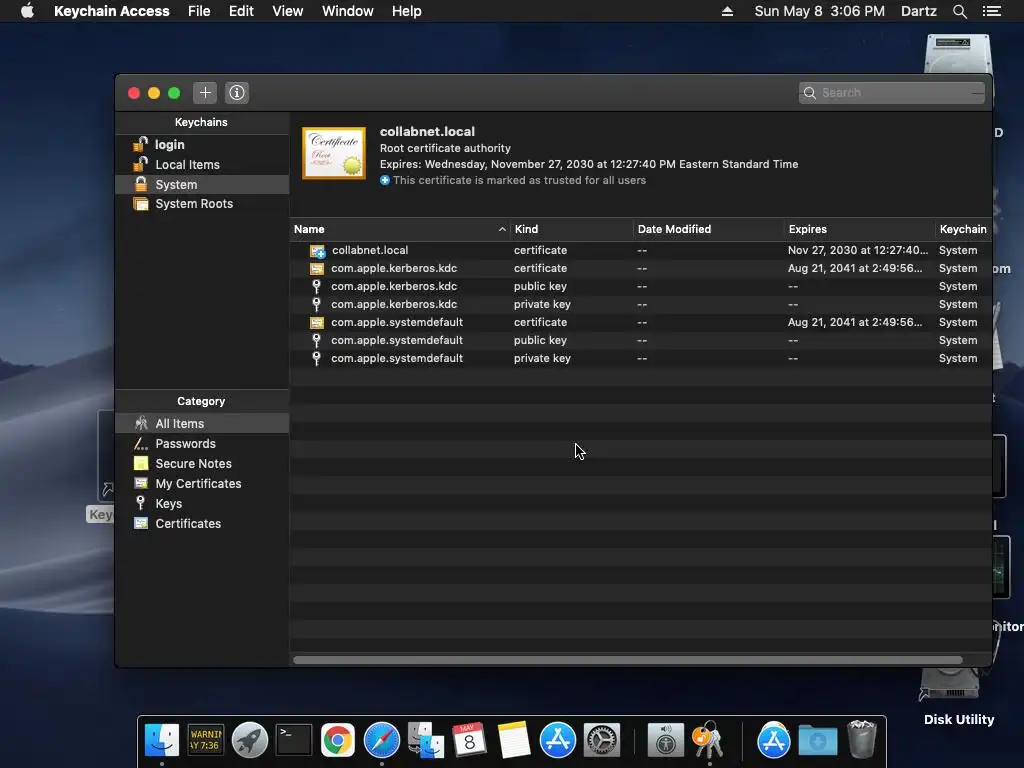Image resolution: width=1024 pixels, height=768 pixels.
Task: Select the System Roots keychain
Action: tap(202, 204)
